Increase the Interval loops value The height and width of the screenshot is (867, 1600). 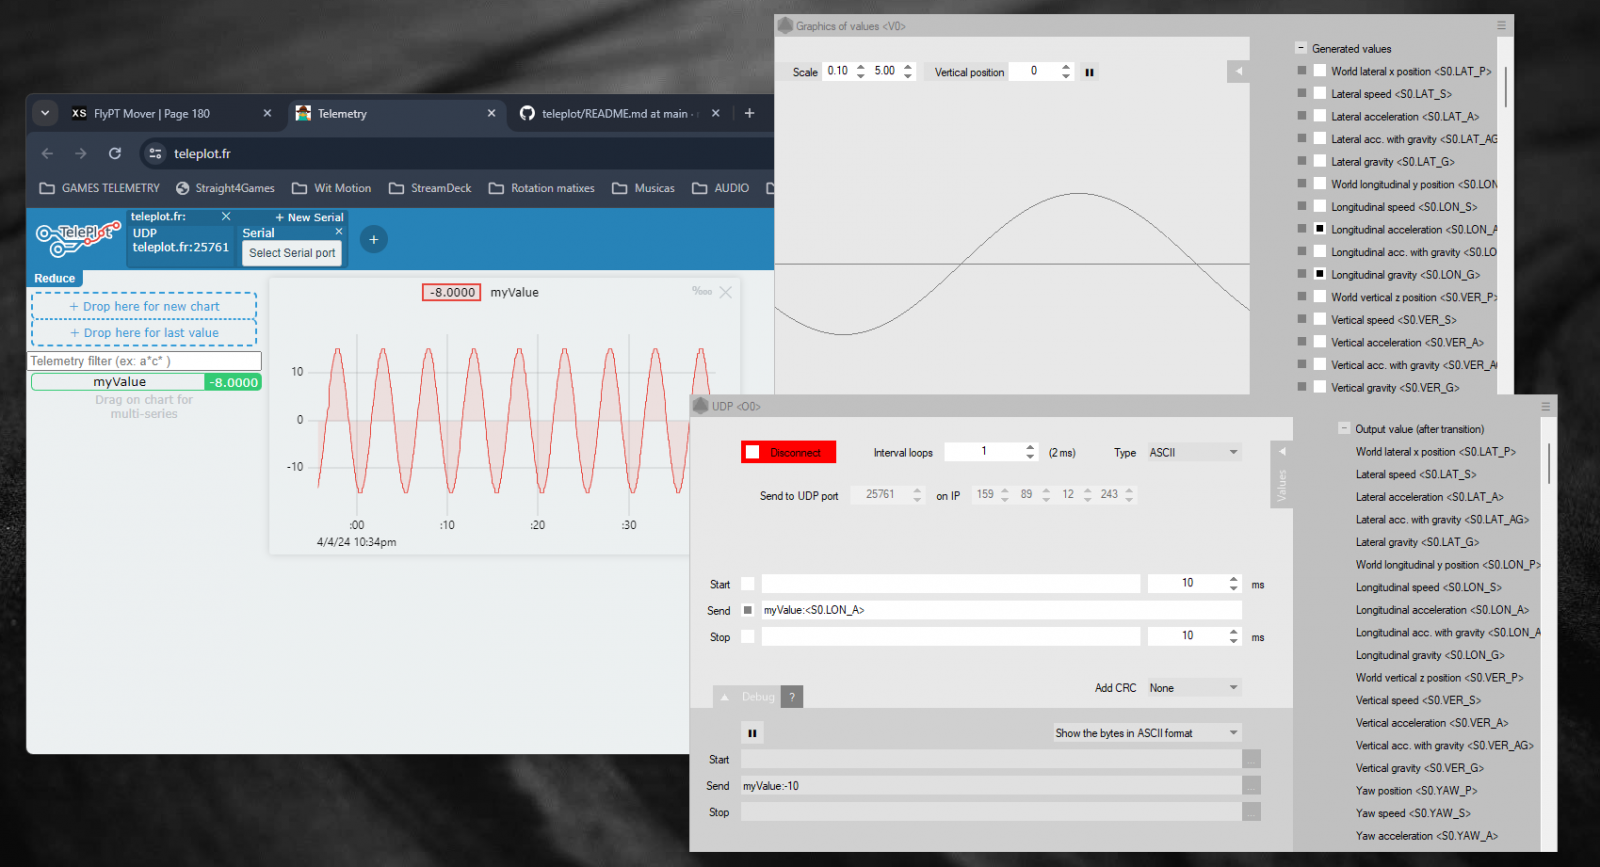[x=1030, y=448]
